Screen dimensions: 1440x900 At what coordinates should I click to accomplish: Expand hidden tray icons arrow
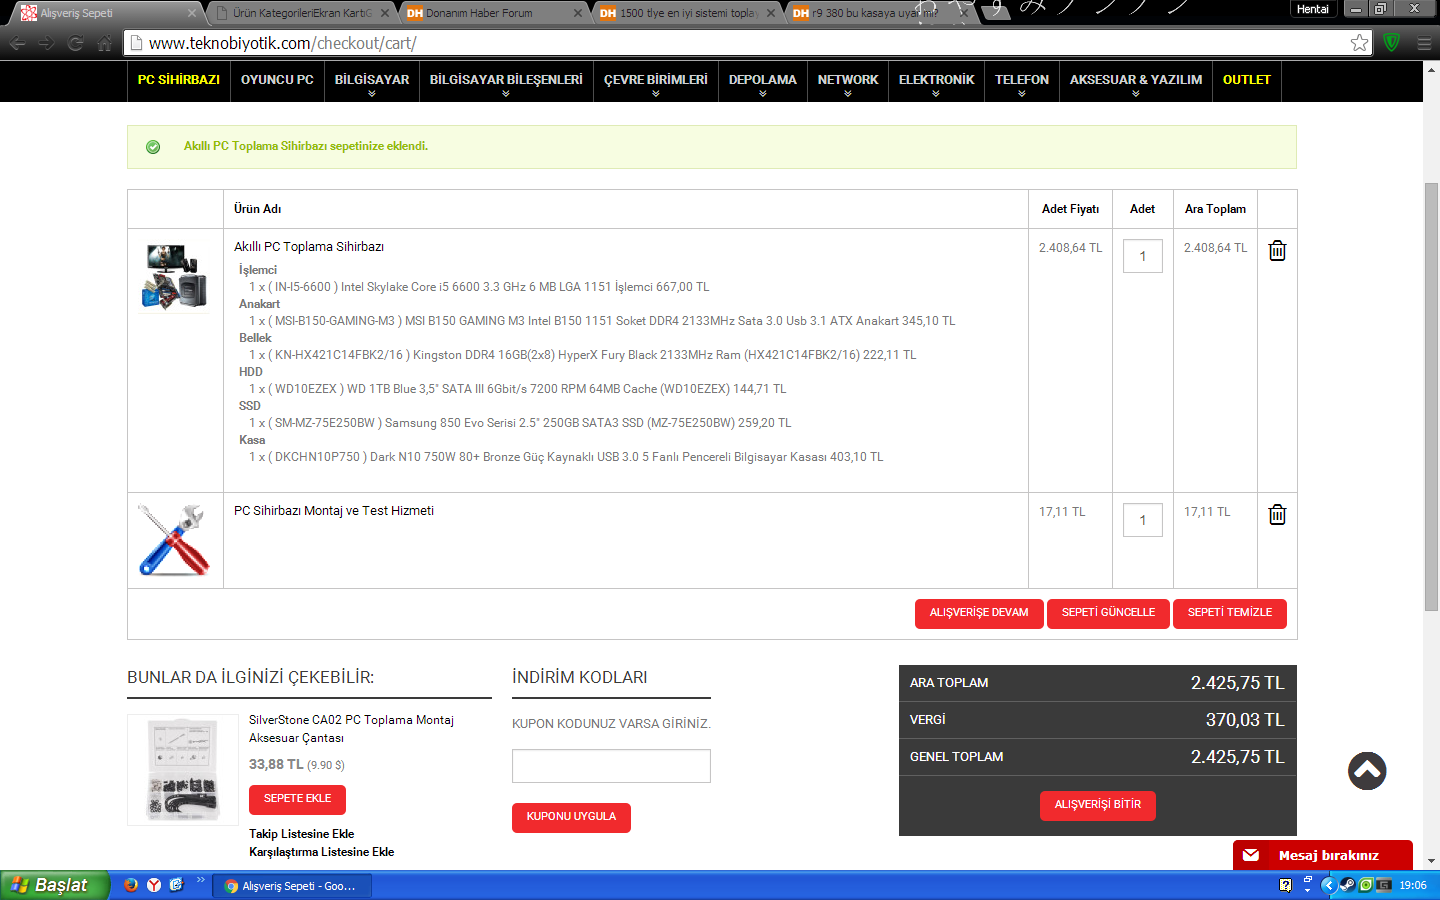1328,885
